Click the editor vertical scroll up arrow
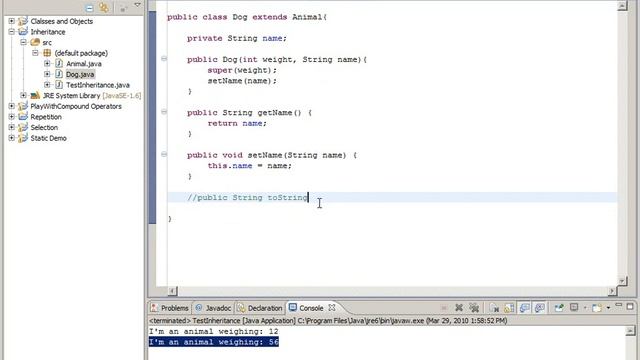The height and width of the screenshot is (360, 640). click(x=622, y=6)
